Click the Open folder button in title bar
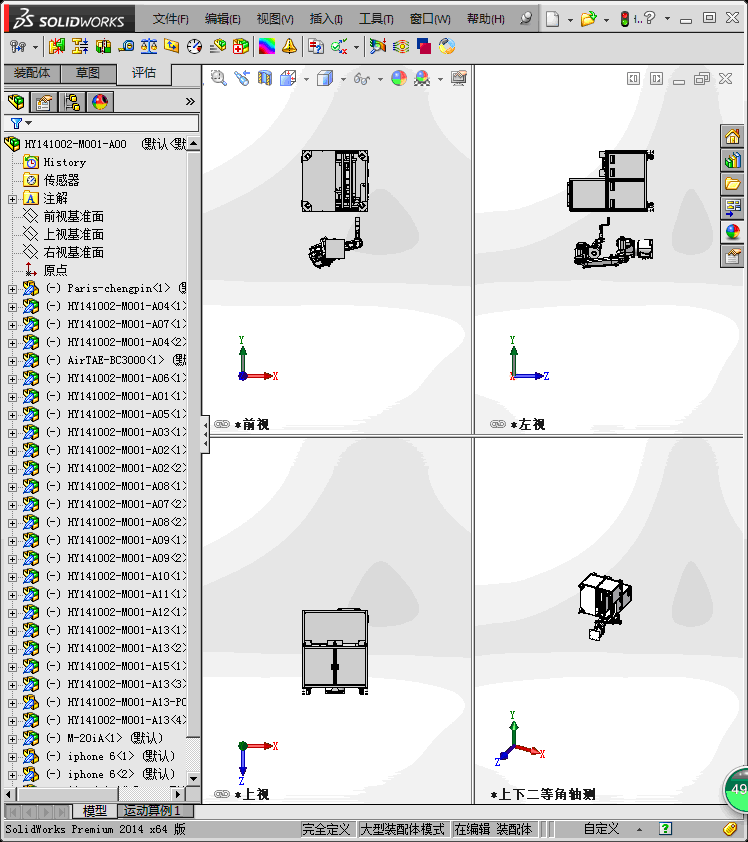The height and width of the screenshot is (842, 748). (x=589, y=19)
